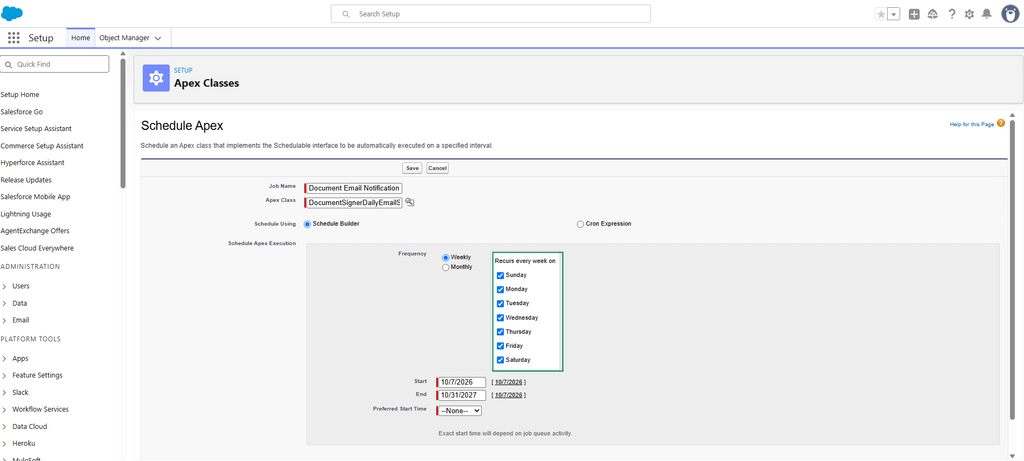
Task: Click the Quick Find magnifier icon
Action: [8, 65]
